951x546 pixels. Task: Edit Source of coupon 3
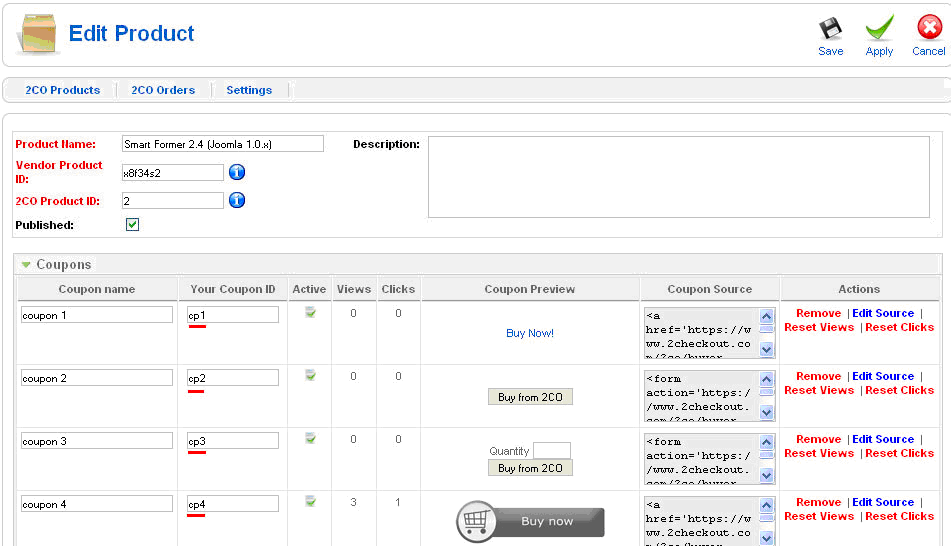883,439
